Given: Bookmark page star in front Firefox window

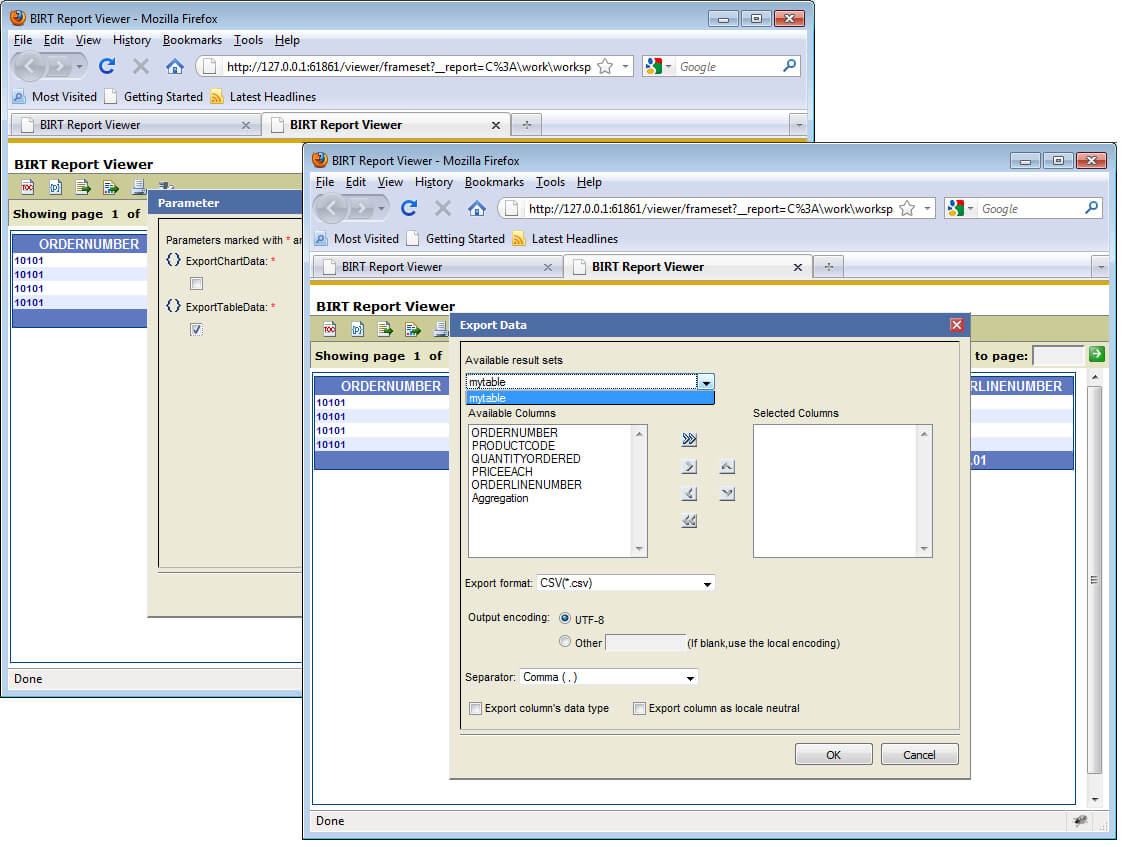Looking at the screenshot, I should [x=907, y=208].
